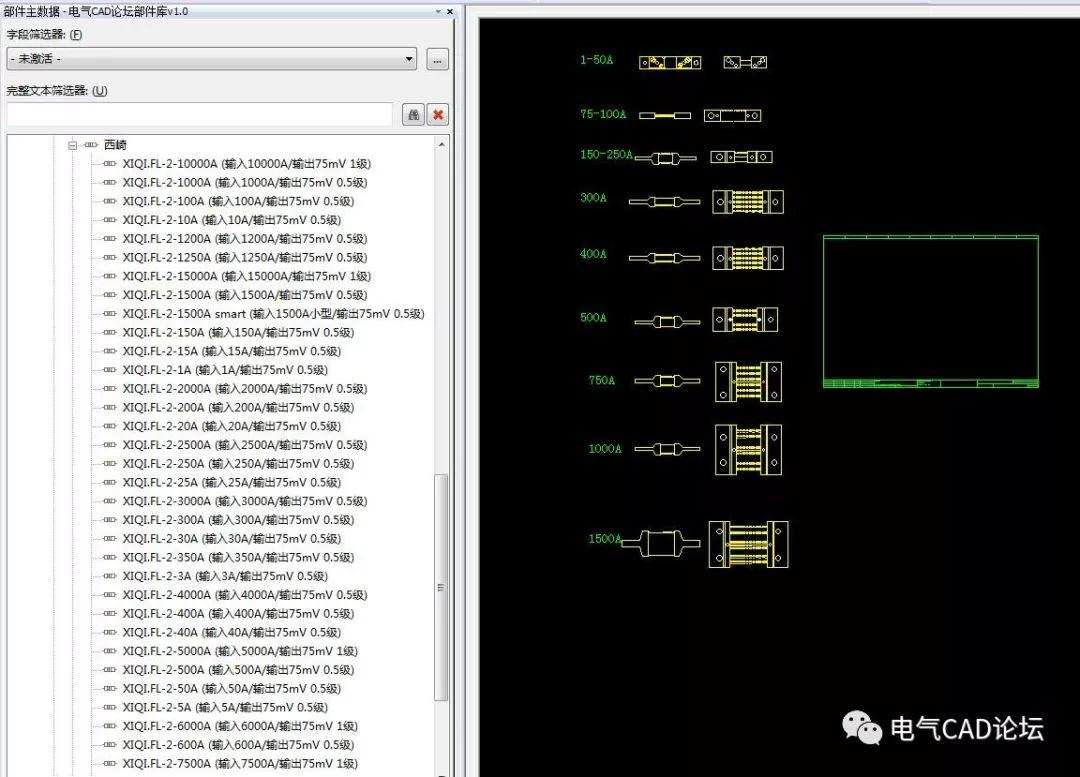Select the 300A shunt top-view symbol

click(747, 202)
